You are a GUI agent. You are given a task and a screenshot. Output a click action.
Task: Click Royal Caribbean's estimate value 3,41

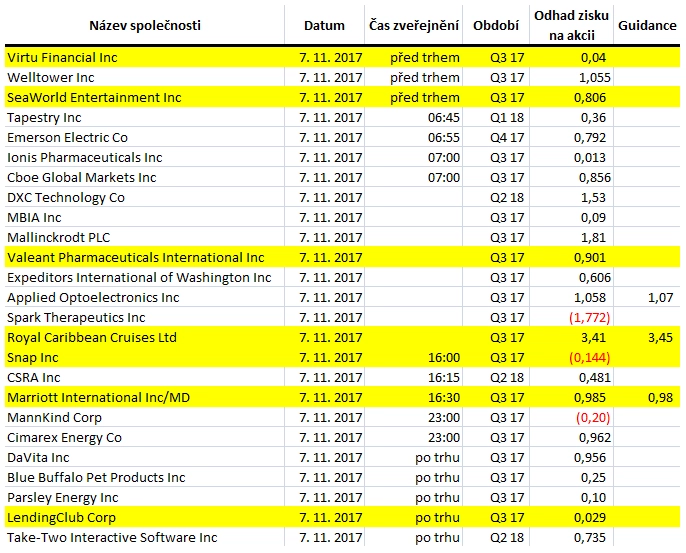593,338
